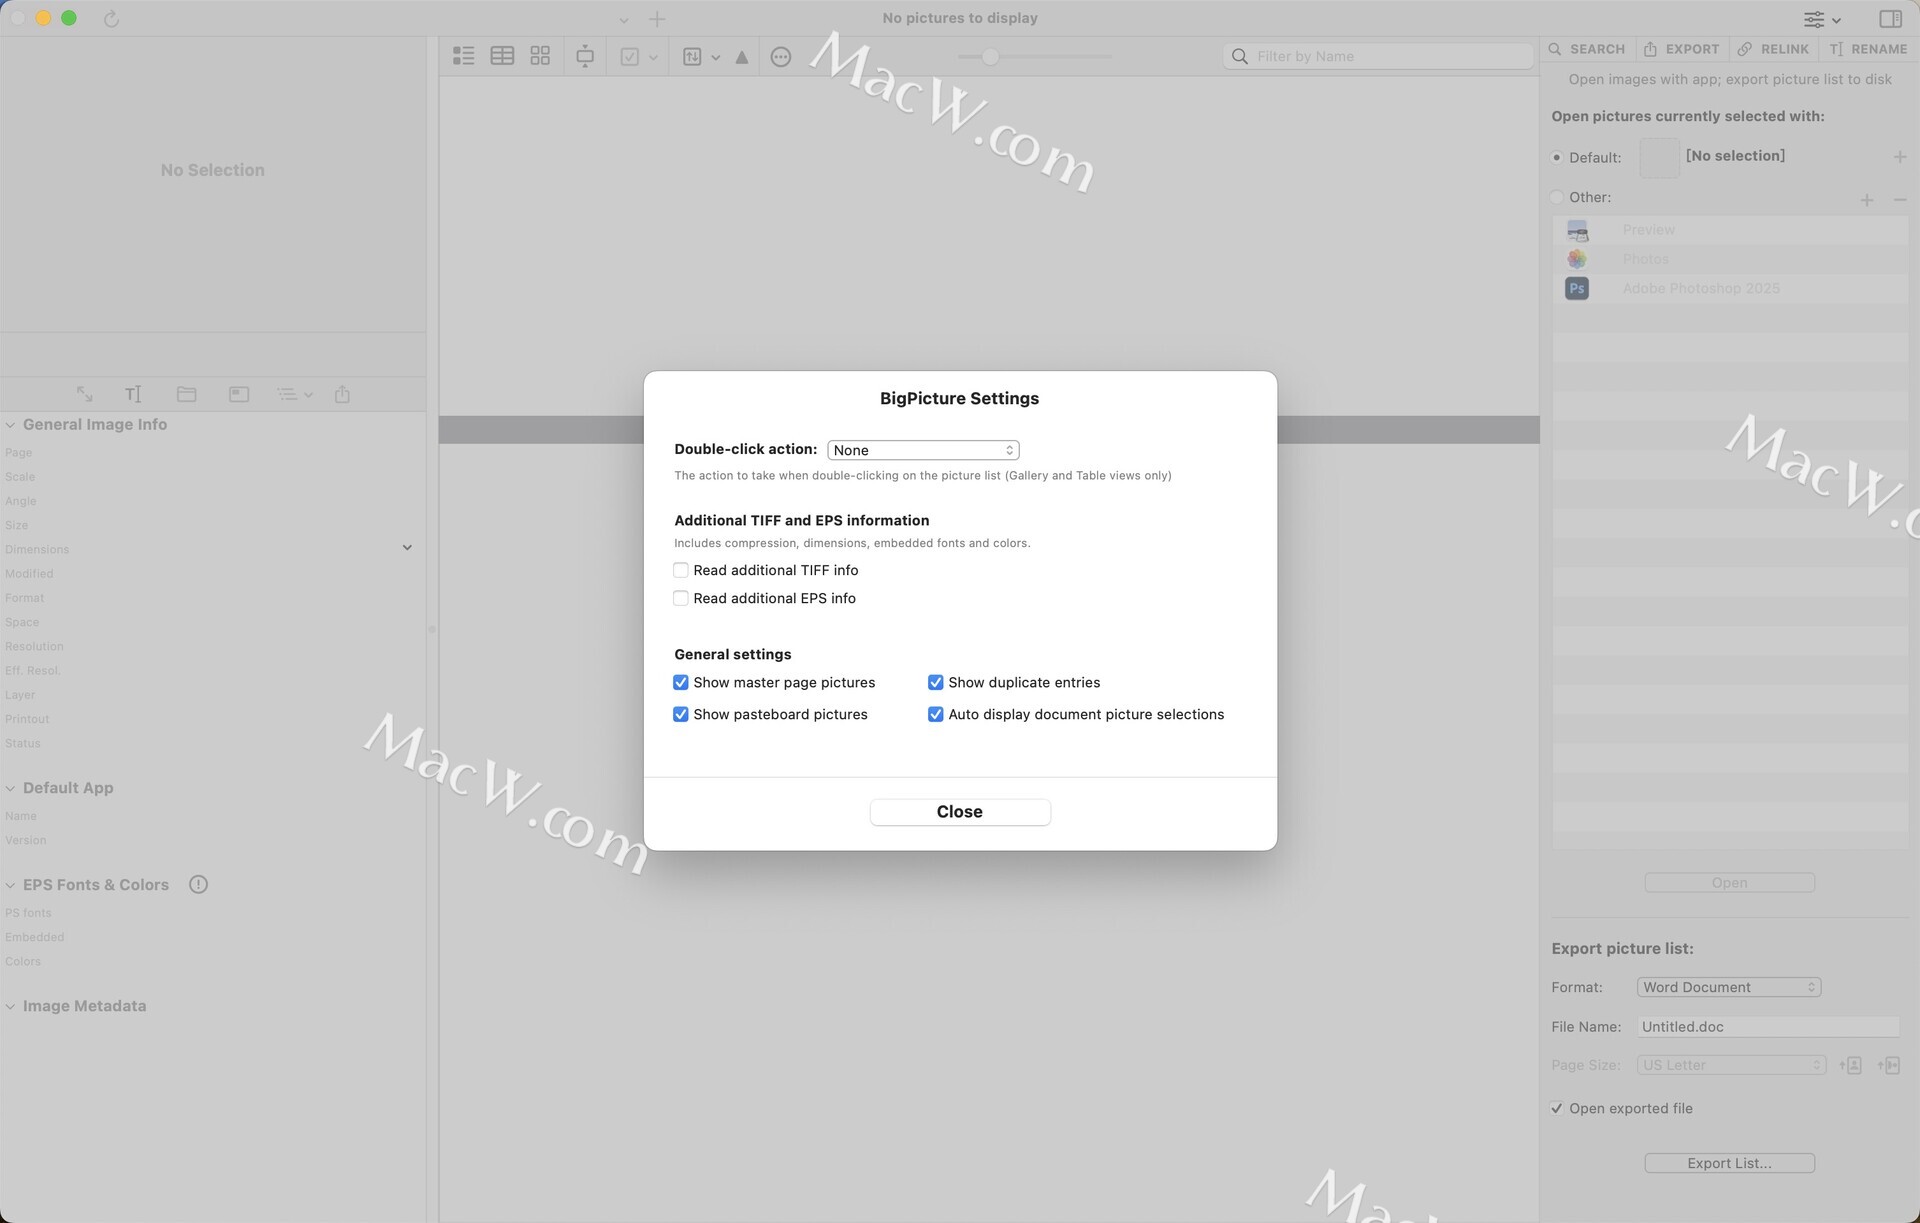Uncheck Show pasteboard pictures
Image resolution: width=1920 pixels, height=1223 pixels.
(681, 714)
